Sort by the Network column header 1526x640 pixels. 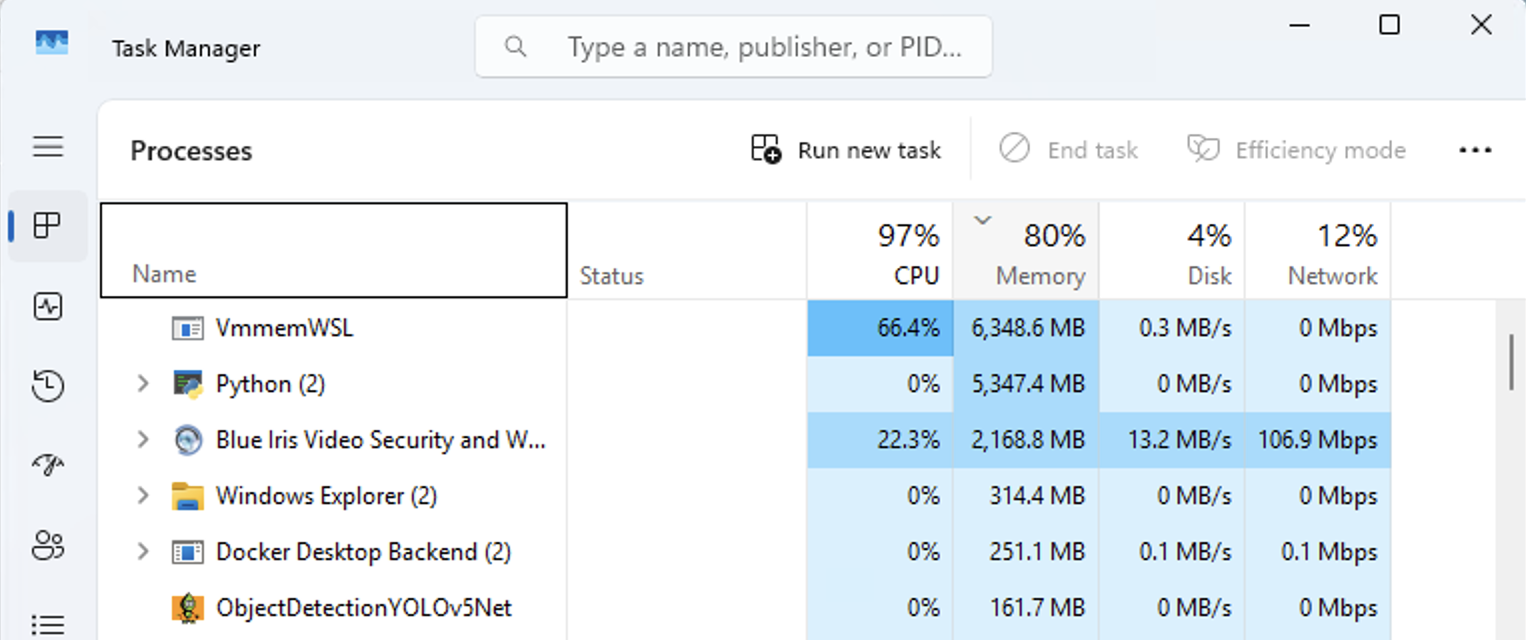tap(1318, 250)
